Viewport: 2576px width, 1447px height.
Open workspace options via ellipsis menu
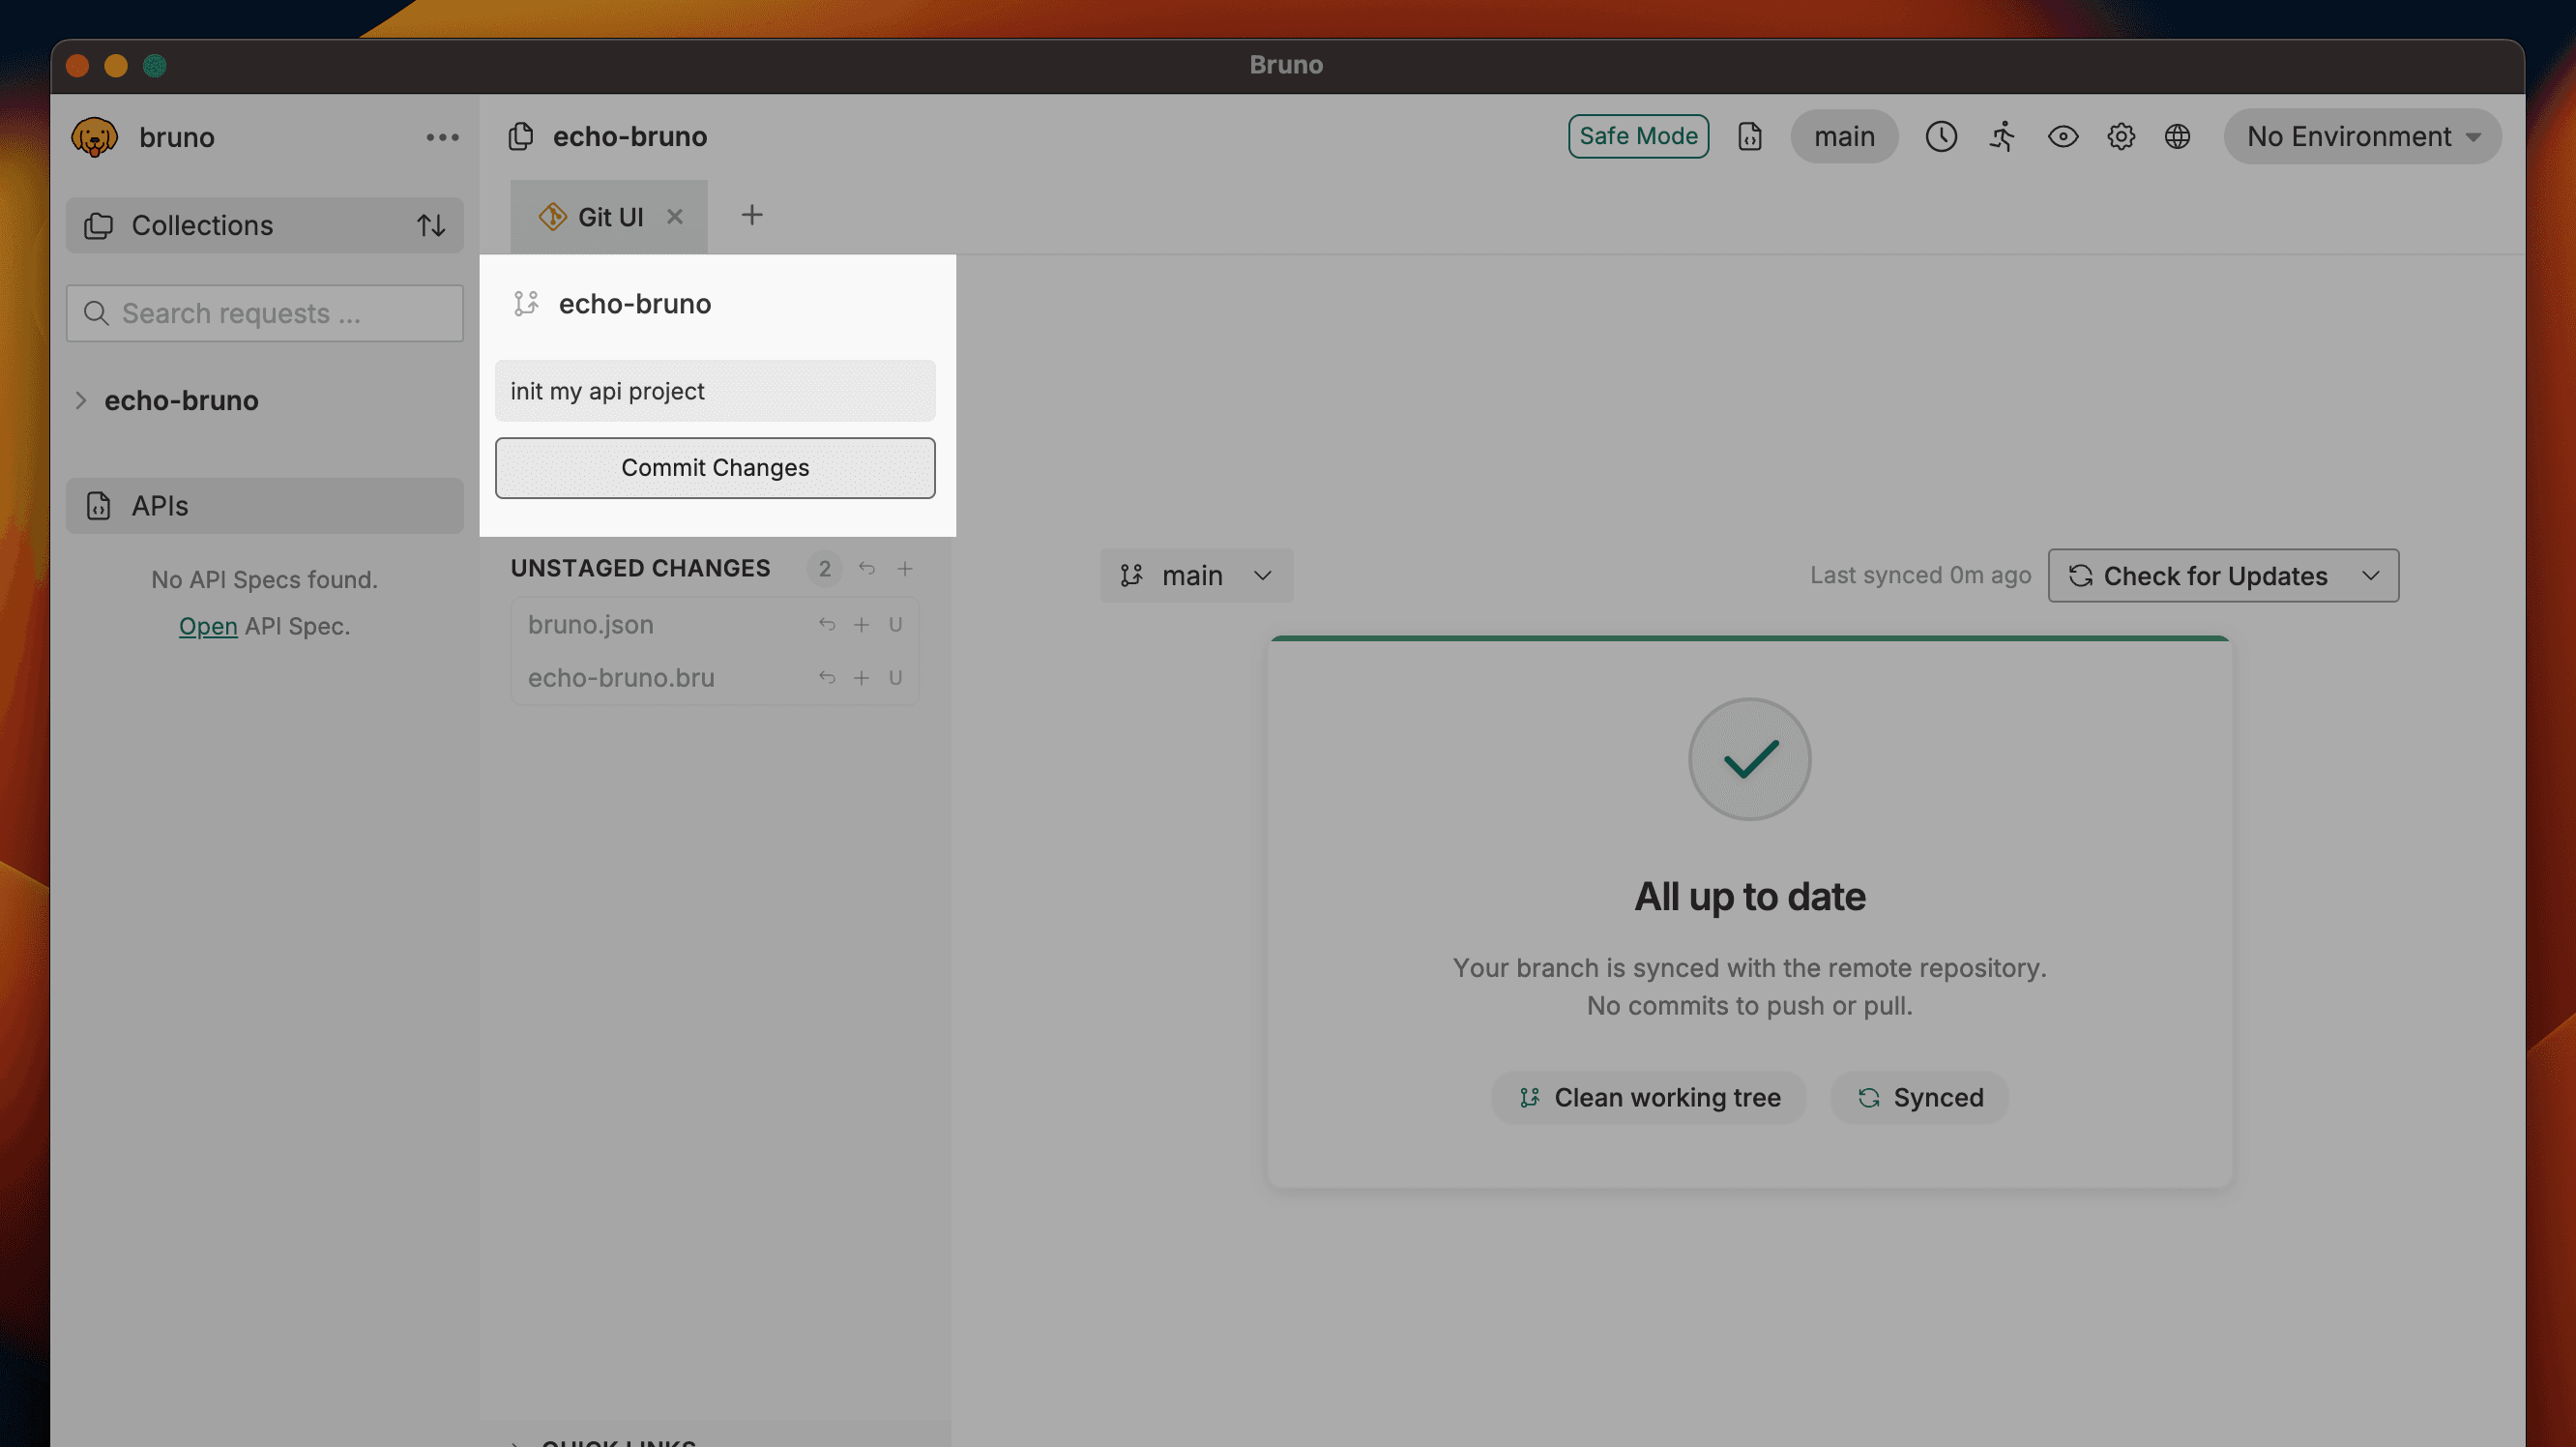point(440,137)
